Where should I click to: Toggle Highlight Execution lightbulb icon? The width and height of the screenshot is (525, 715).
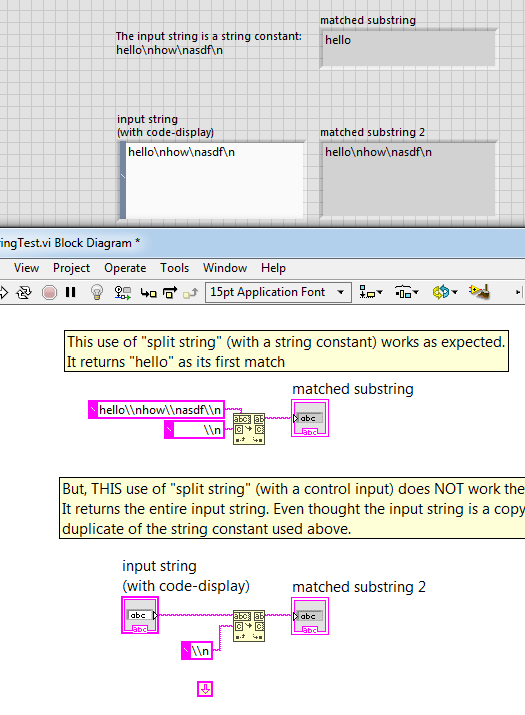pyautogui.click(x=97, y=292)
